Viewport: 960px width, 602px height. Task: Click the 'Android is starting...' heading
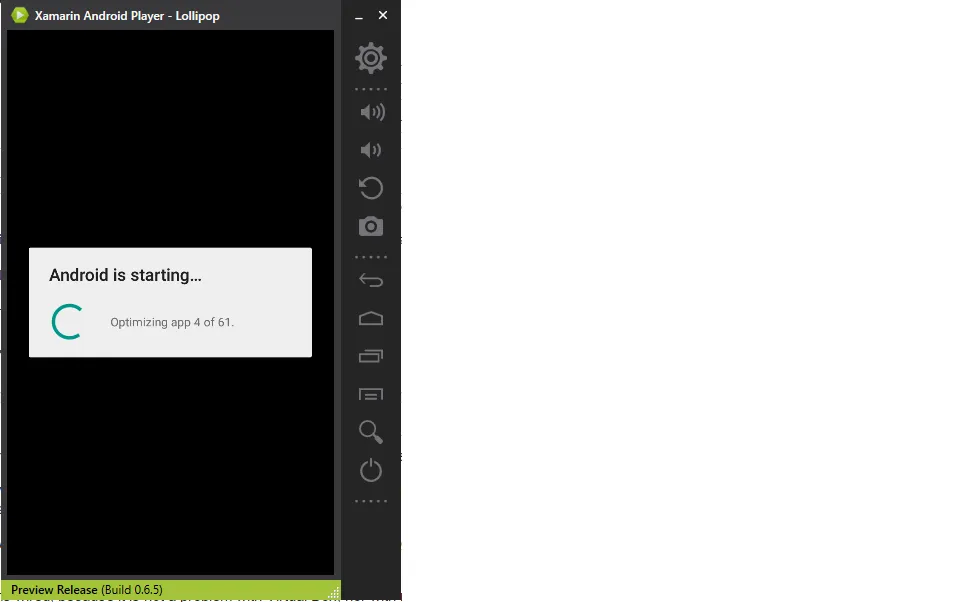pyautogui.click(x=126, y=275)
